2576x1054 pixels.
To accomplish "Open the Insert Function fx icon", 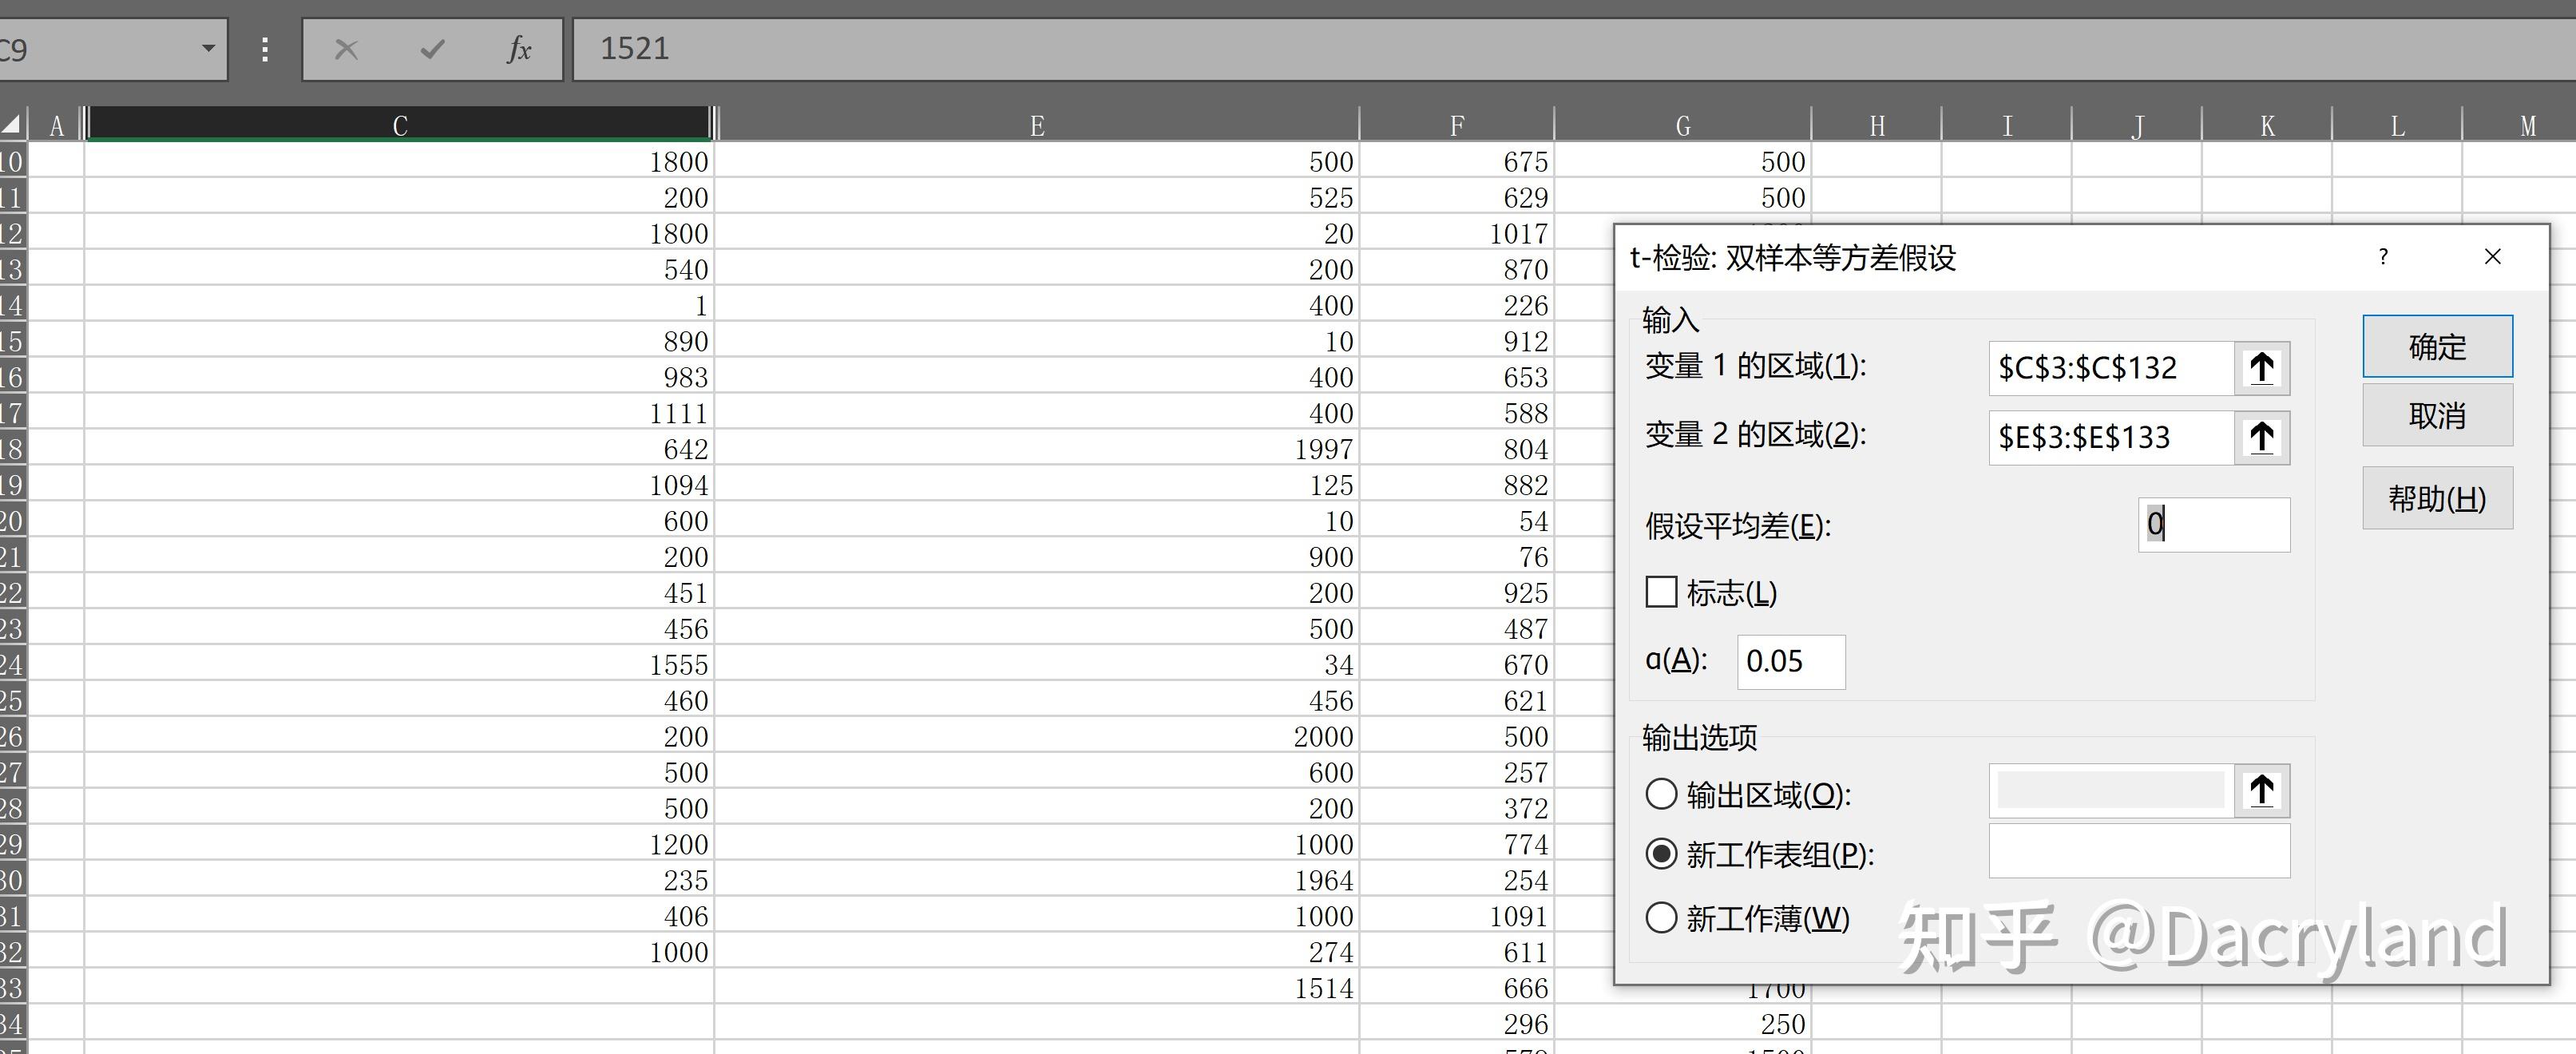I will point(518,49).
